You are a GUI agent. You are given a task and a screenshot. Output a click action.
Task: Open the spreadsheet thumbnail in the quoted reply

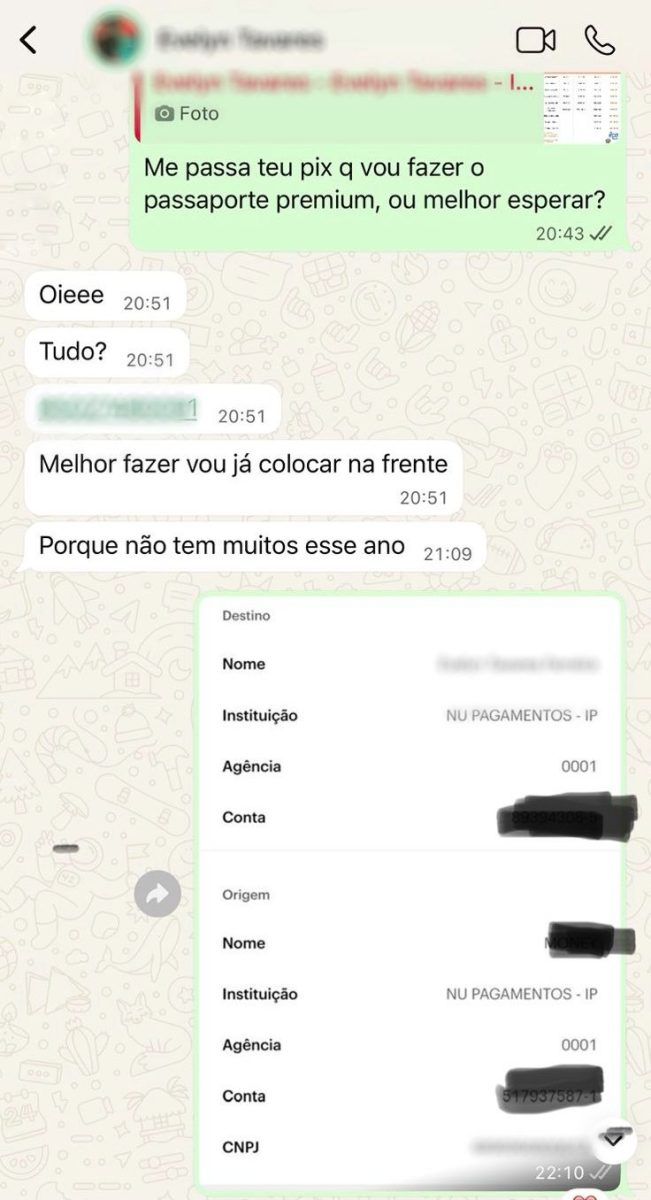582,107
